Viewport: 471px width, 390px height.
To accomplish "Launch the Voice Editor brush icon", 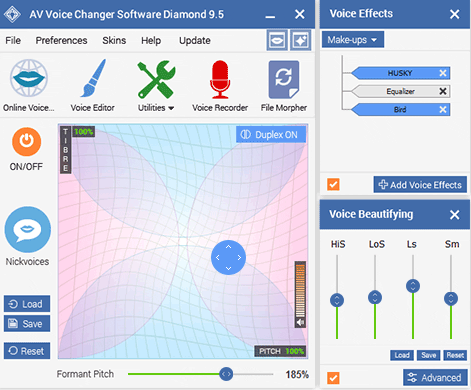I will tap(93, 79).
